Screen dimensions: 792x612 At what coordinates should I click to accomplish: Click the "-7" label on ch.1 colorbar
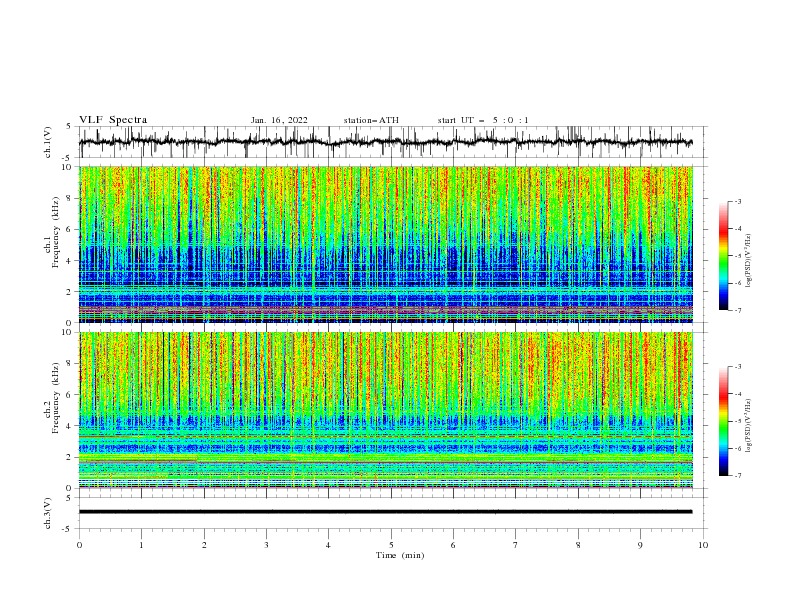pos(738,310)
